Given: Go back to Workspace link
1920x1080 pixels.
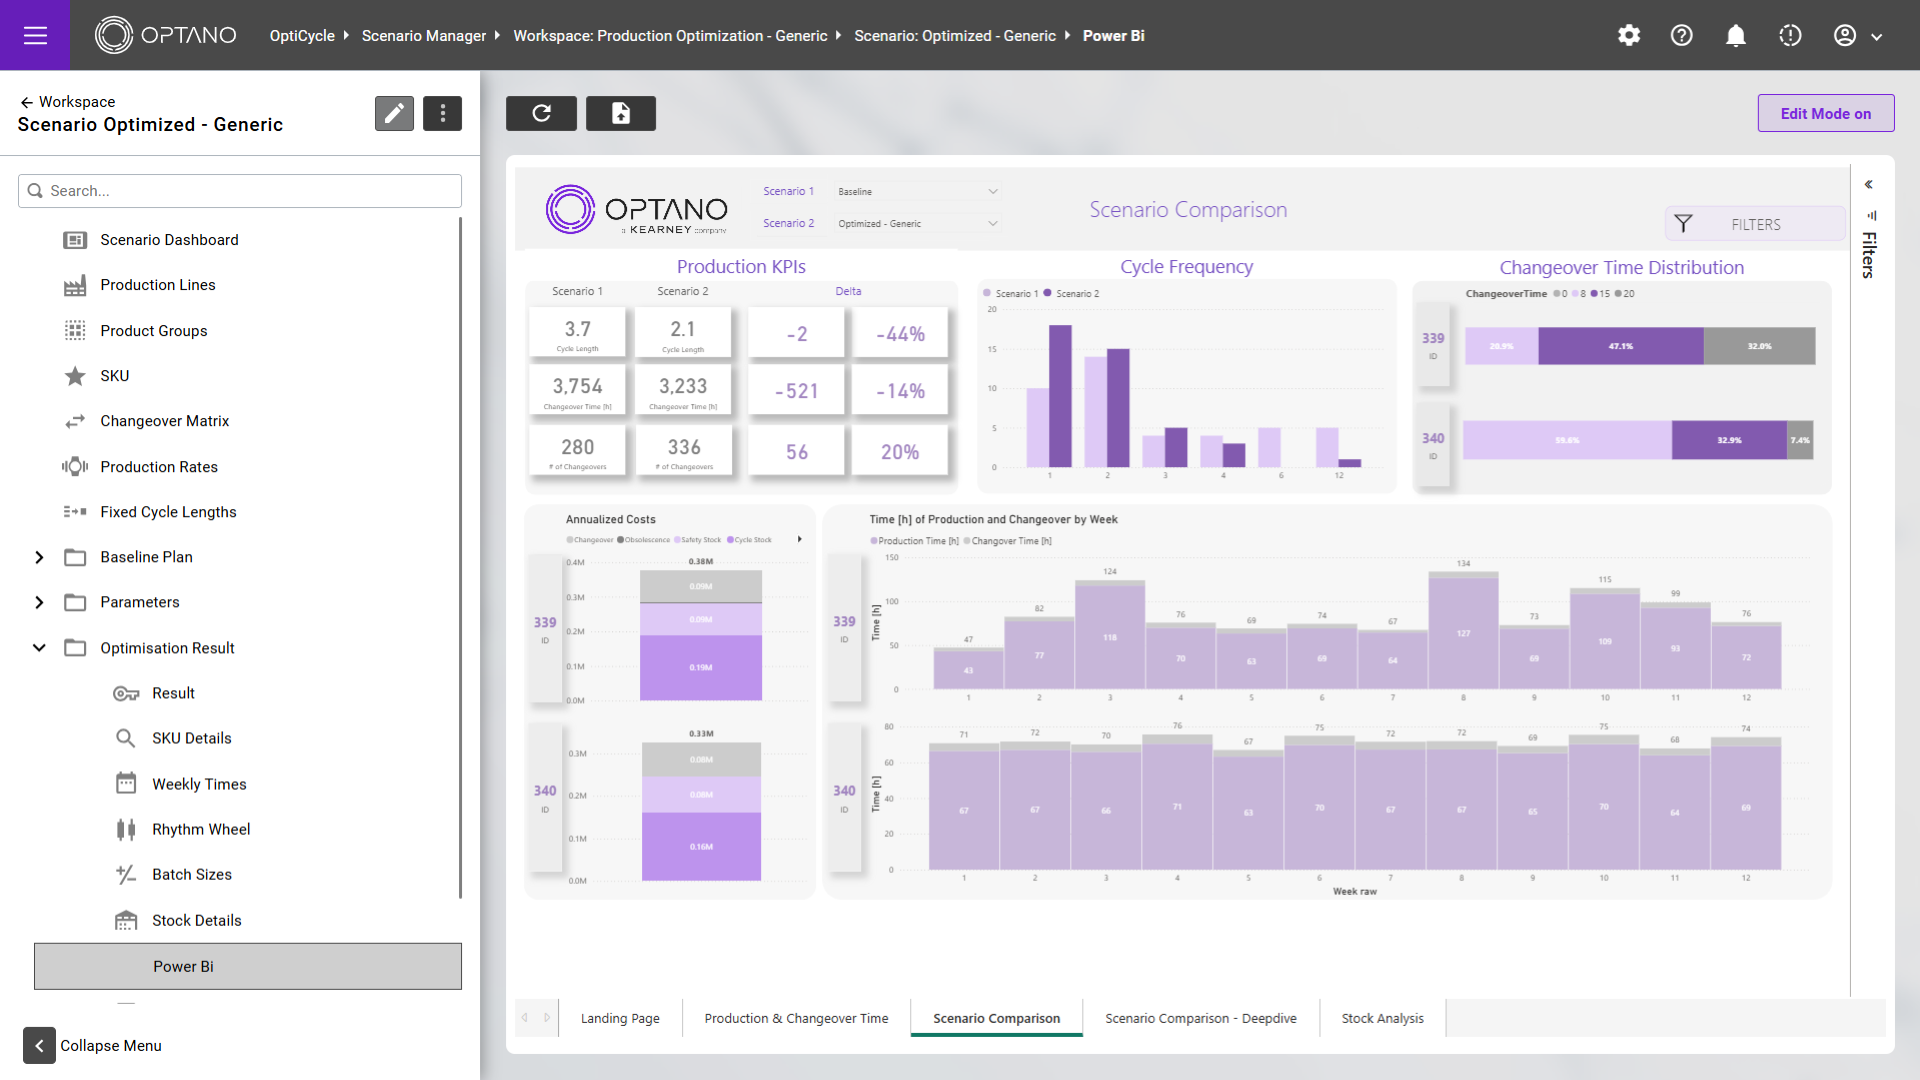Looking at the screenshot, I should click(67, 102).
